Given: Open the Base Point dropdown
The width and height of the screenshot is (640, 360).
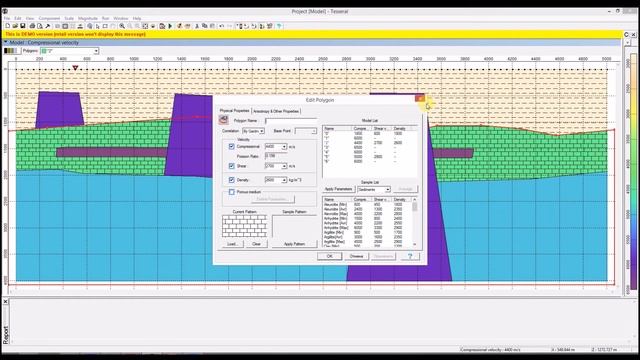Looking at the screenshot, I should pyautogui.click(x=313, y=131).
